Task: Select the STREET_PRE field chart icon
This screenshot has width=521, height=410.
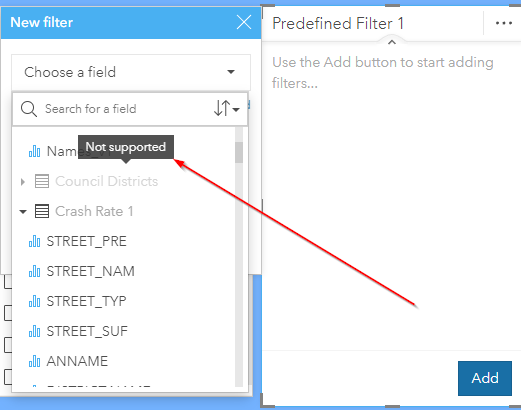Action: pos(34,241)
